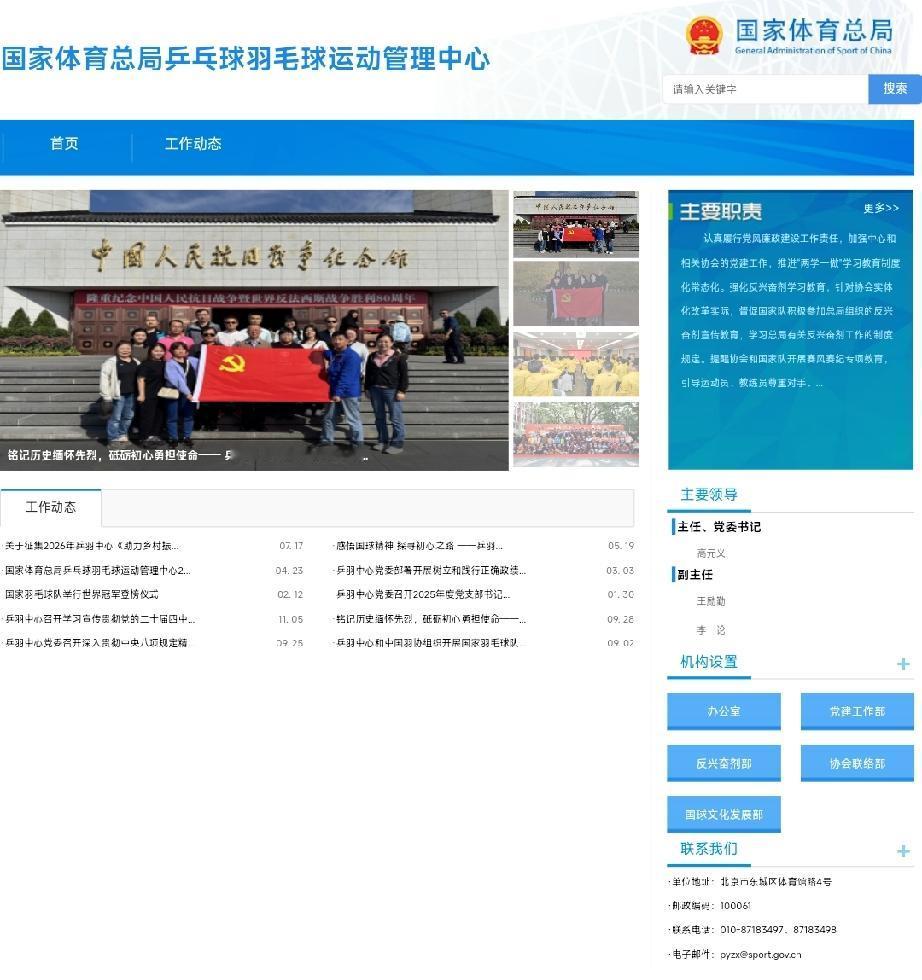The height and width of the screenshot is (980, 922).
Task: Select the 工作动态 tab above the news list
Action: pos(51,508)
